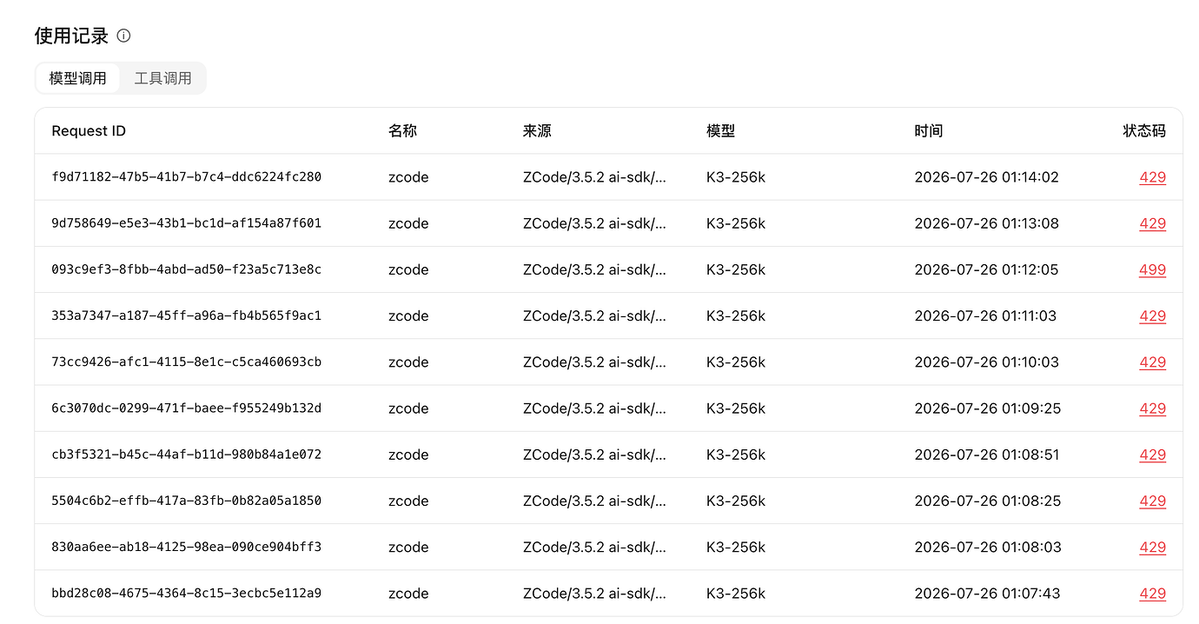Click the 模型 column header
This screenshot has width=1199, height=624.
(720, 131)
